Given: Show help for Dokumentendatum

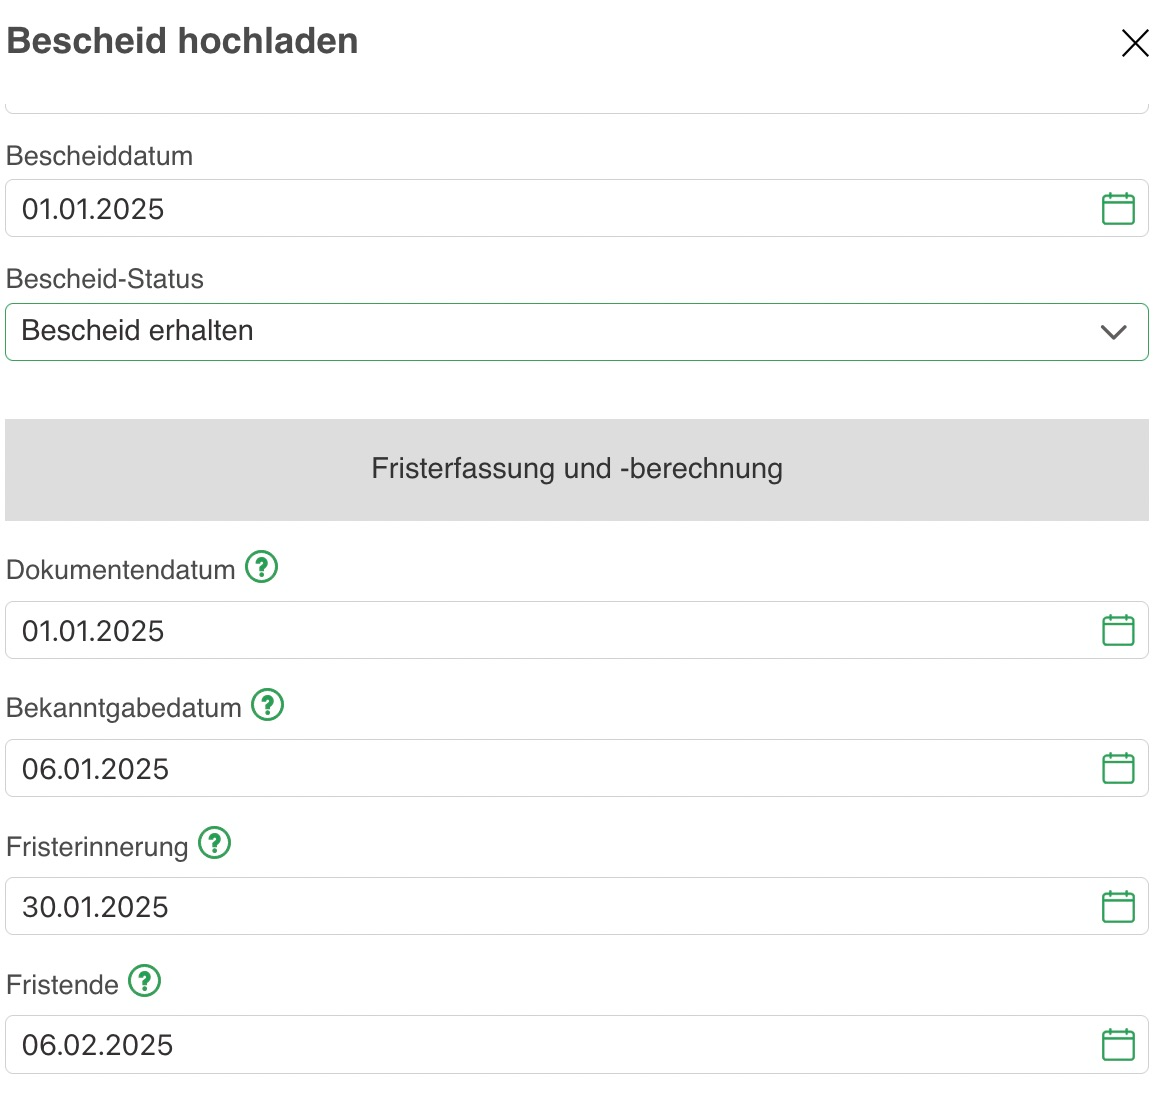Looking at the screenshot, I should 261,567.
